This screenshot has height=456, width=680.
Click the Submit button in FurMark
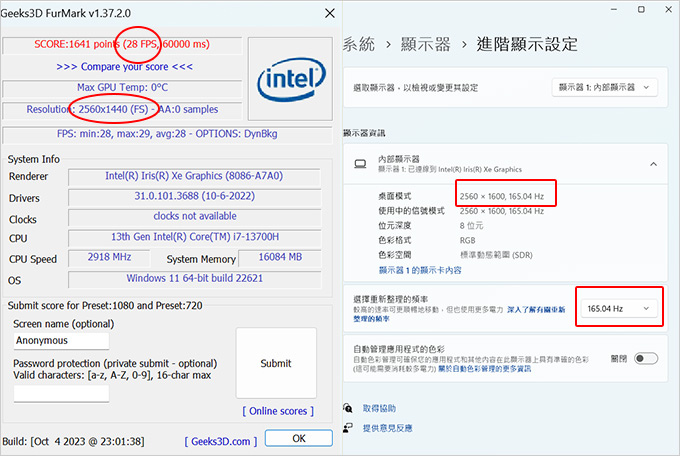[276, 363]
